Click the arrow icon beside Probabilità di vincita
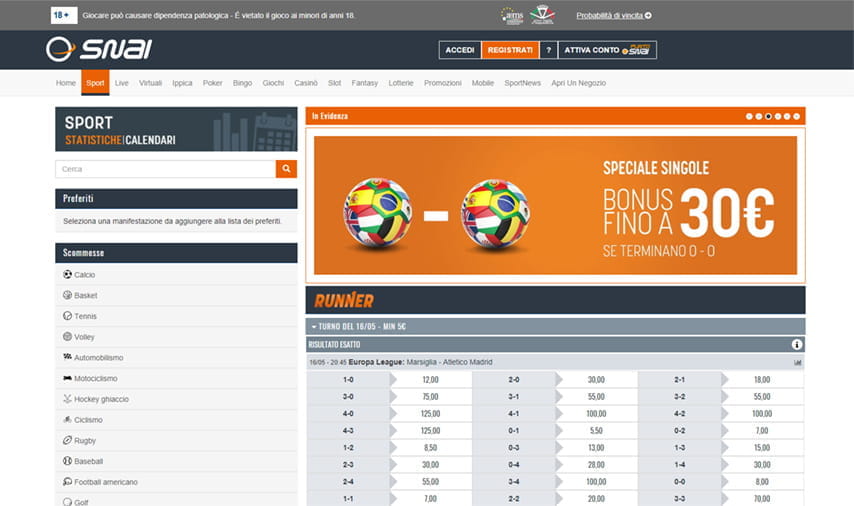The image size is (854, 506). point(648,15)
